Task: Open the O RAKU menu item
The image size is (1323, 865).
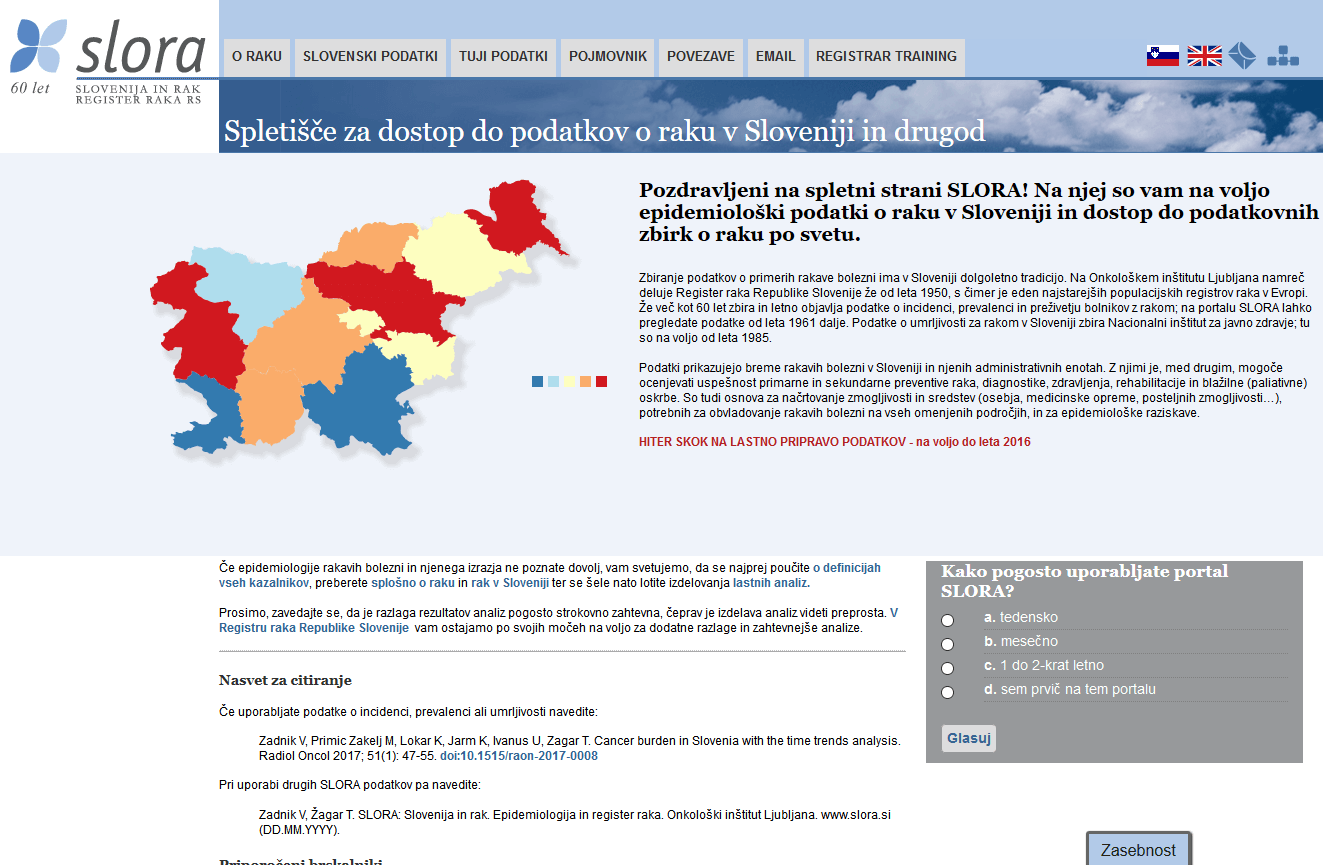Action: [257, 57]
